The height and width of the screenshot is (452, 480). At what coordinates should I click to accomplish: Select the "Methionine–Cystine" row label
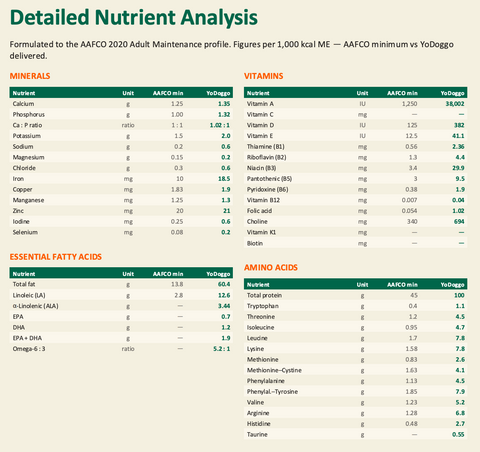(274, 370)
